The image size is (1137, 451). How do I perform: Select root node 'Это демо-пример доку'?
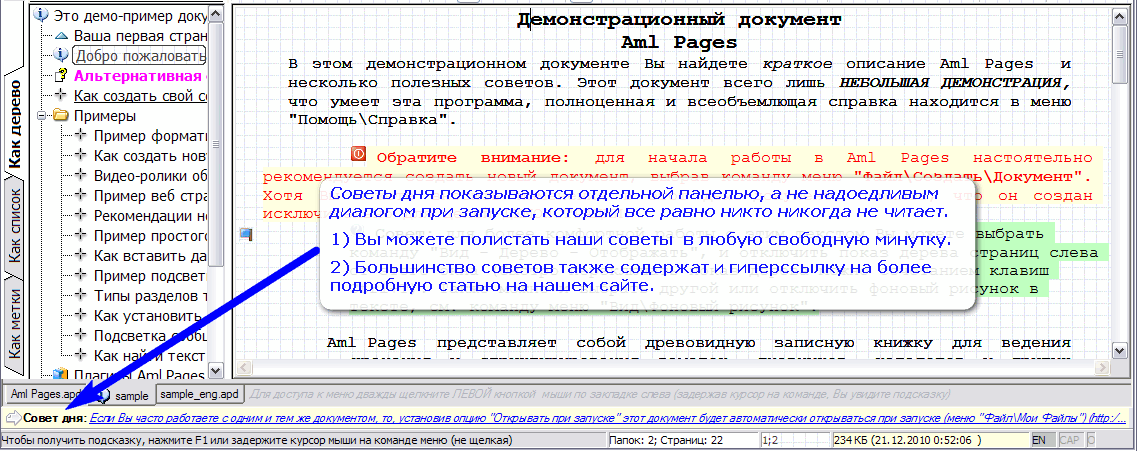pos(129,14)
